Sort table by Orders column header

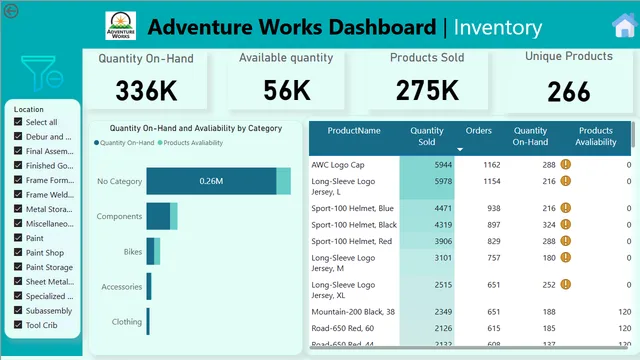tap(478, 131)
